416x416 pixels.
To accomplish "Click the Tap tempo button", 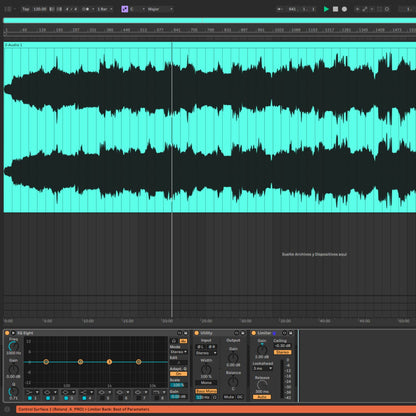I will [25, 9].
